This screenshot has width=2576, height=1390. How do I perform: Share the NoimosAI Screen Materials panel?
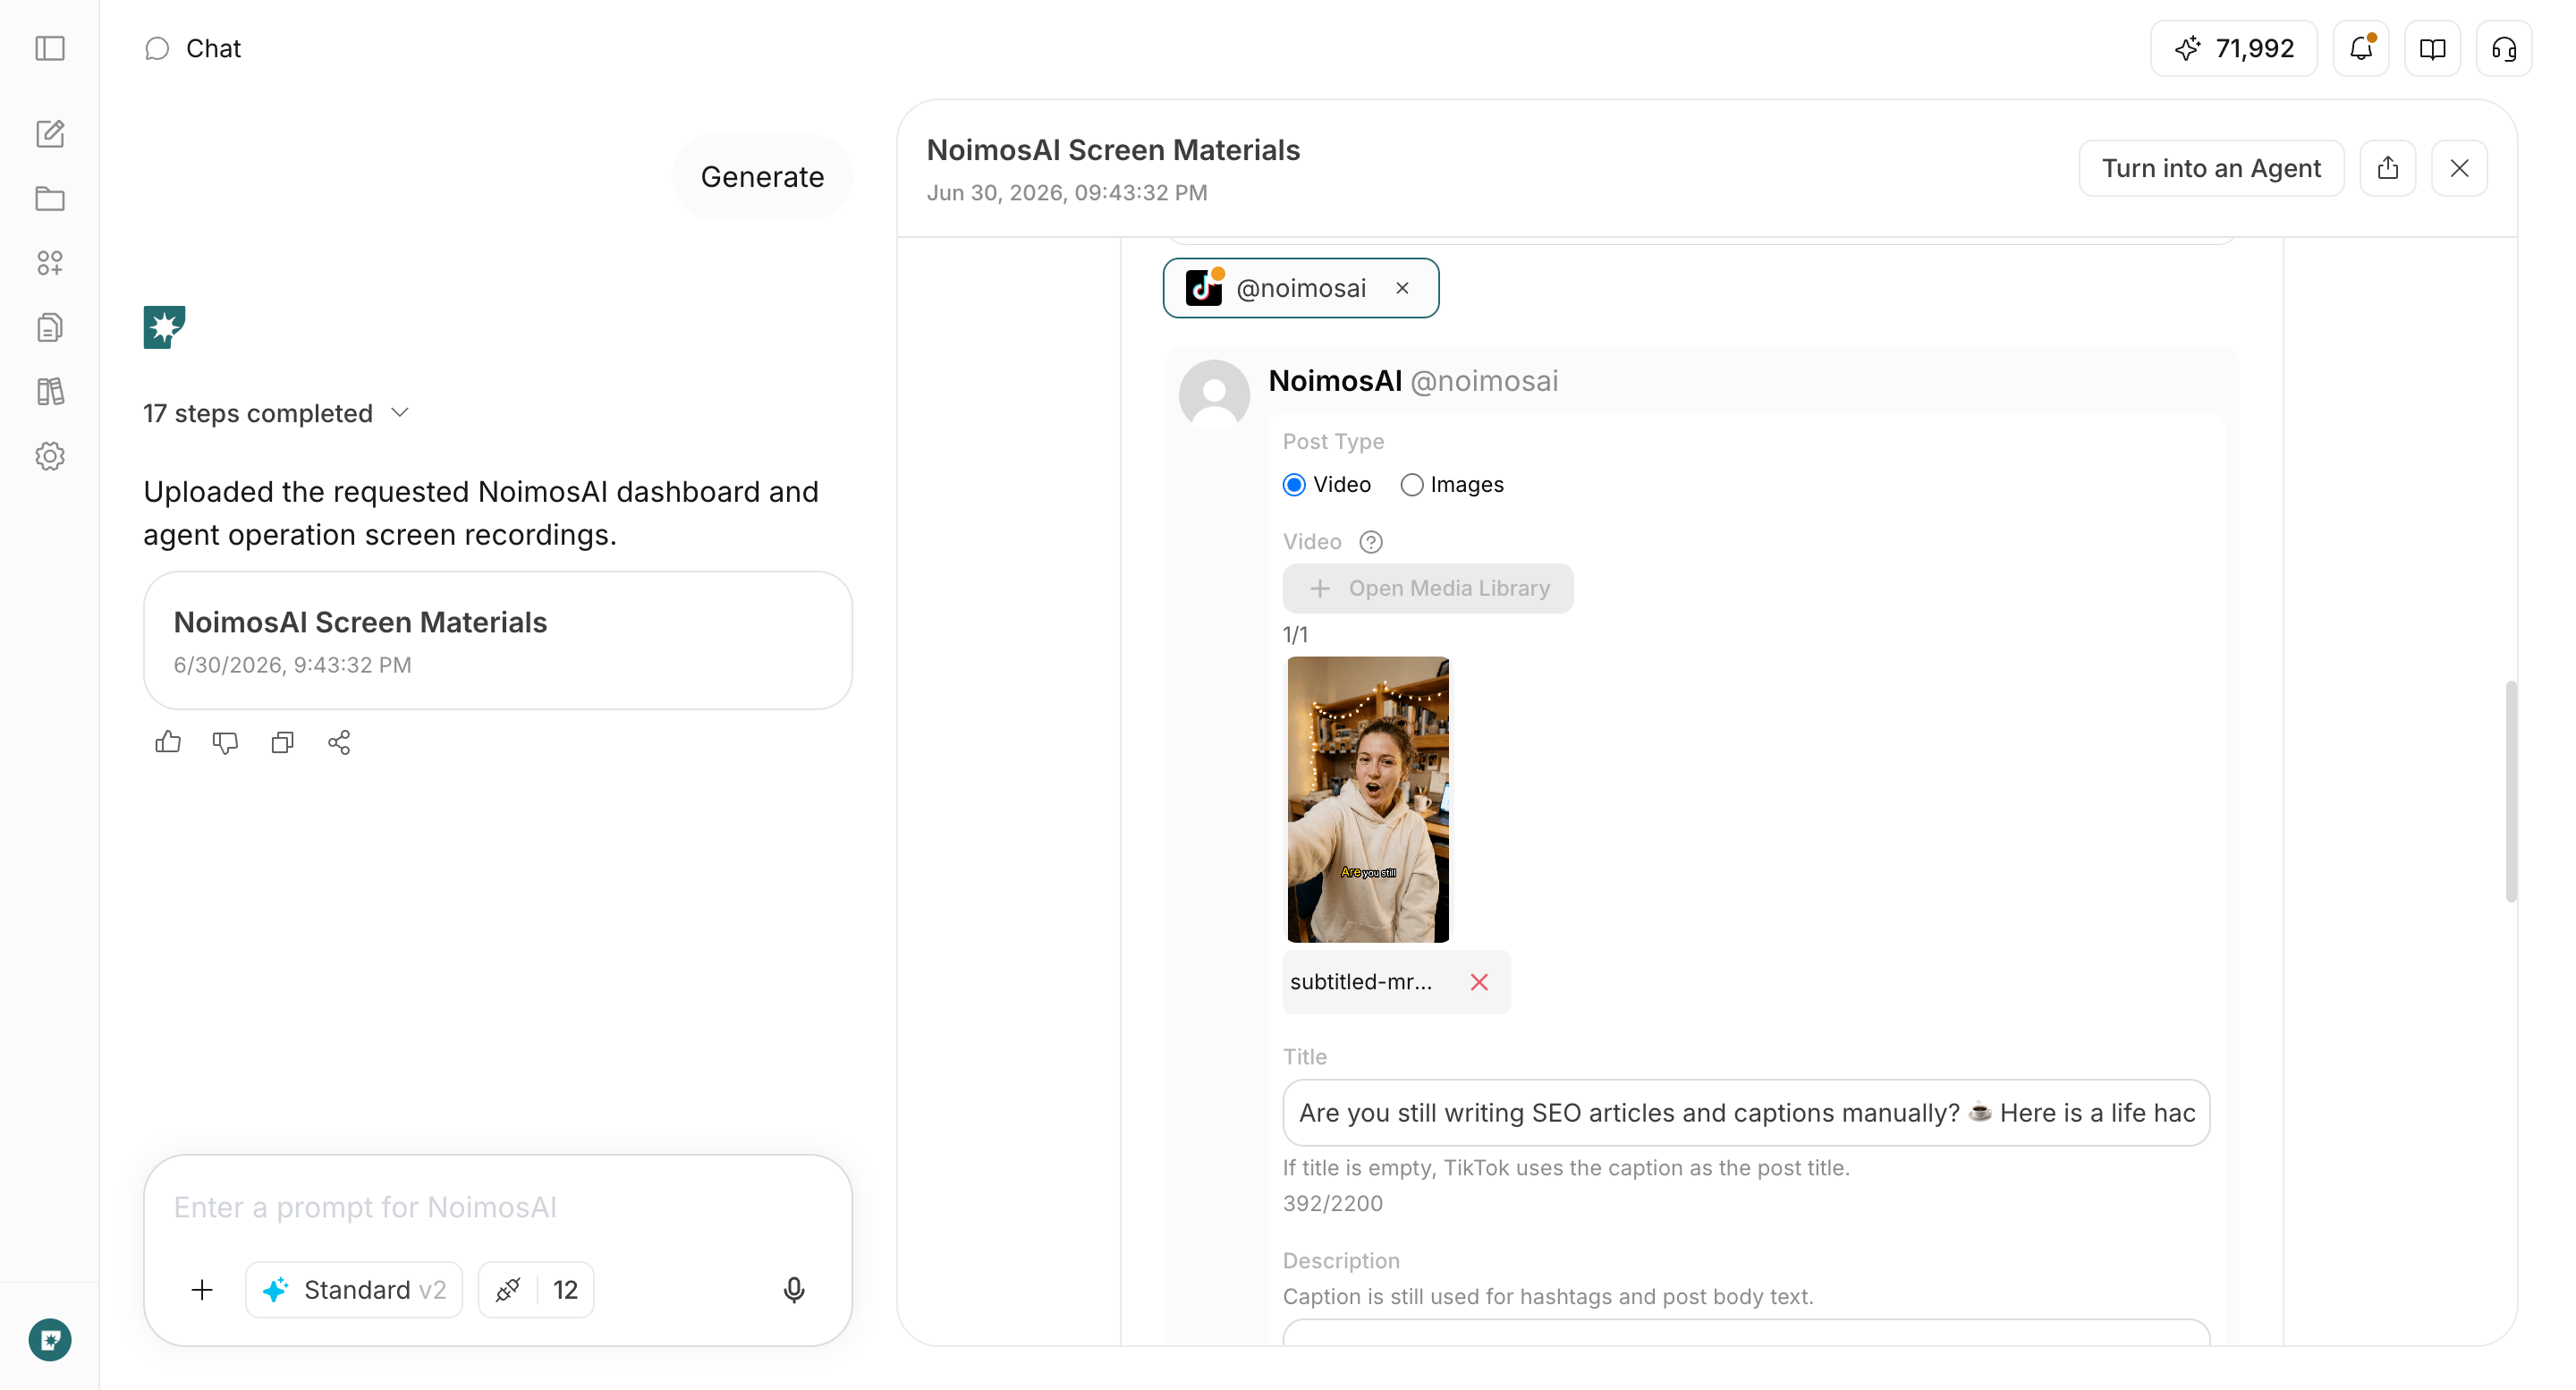2388,168
